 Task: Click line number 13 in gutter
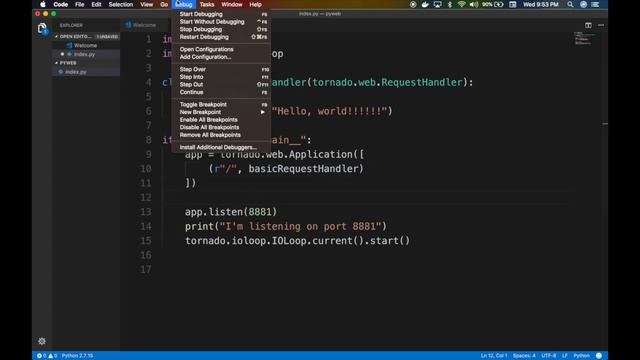(x=146, y=212)
